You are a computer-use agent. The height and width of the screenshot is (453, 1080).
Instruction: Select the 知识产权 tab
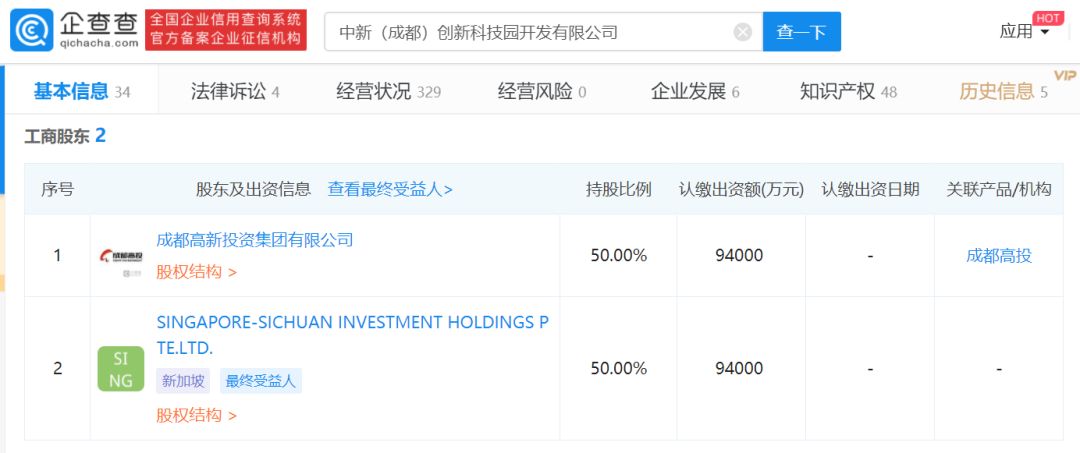tap(848, 92)
